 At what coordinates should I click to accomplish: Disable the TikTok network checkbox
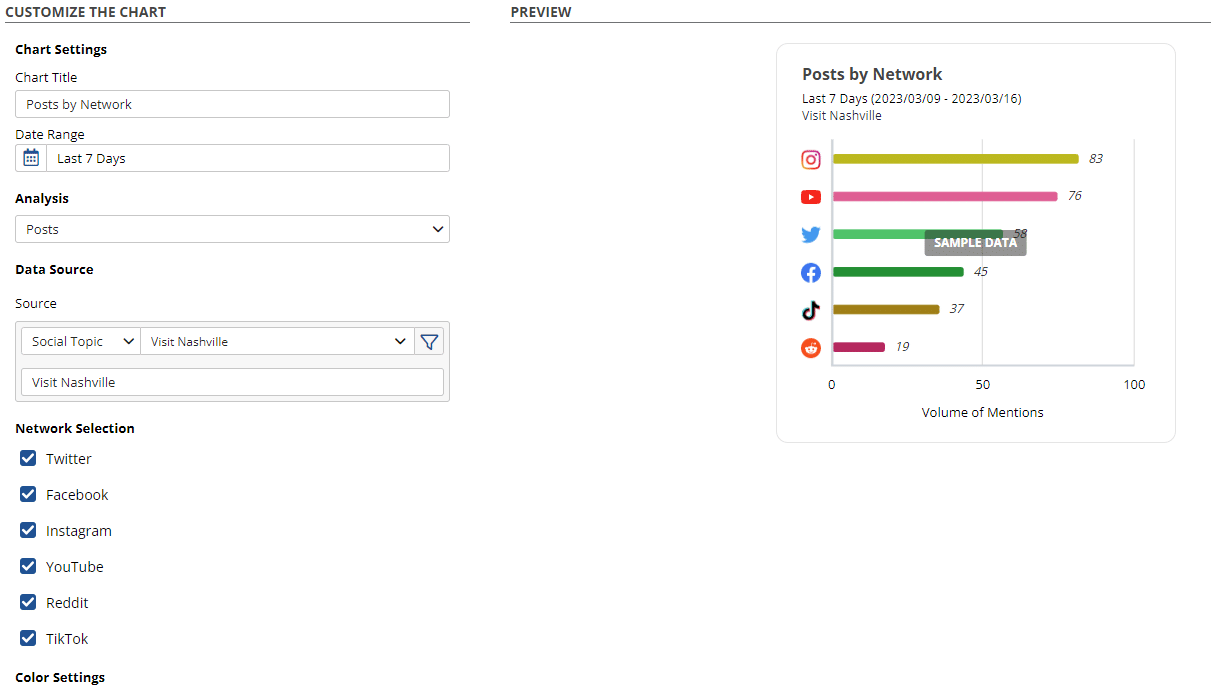click(29, 639)
